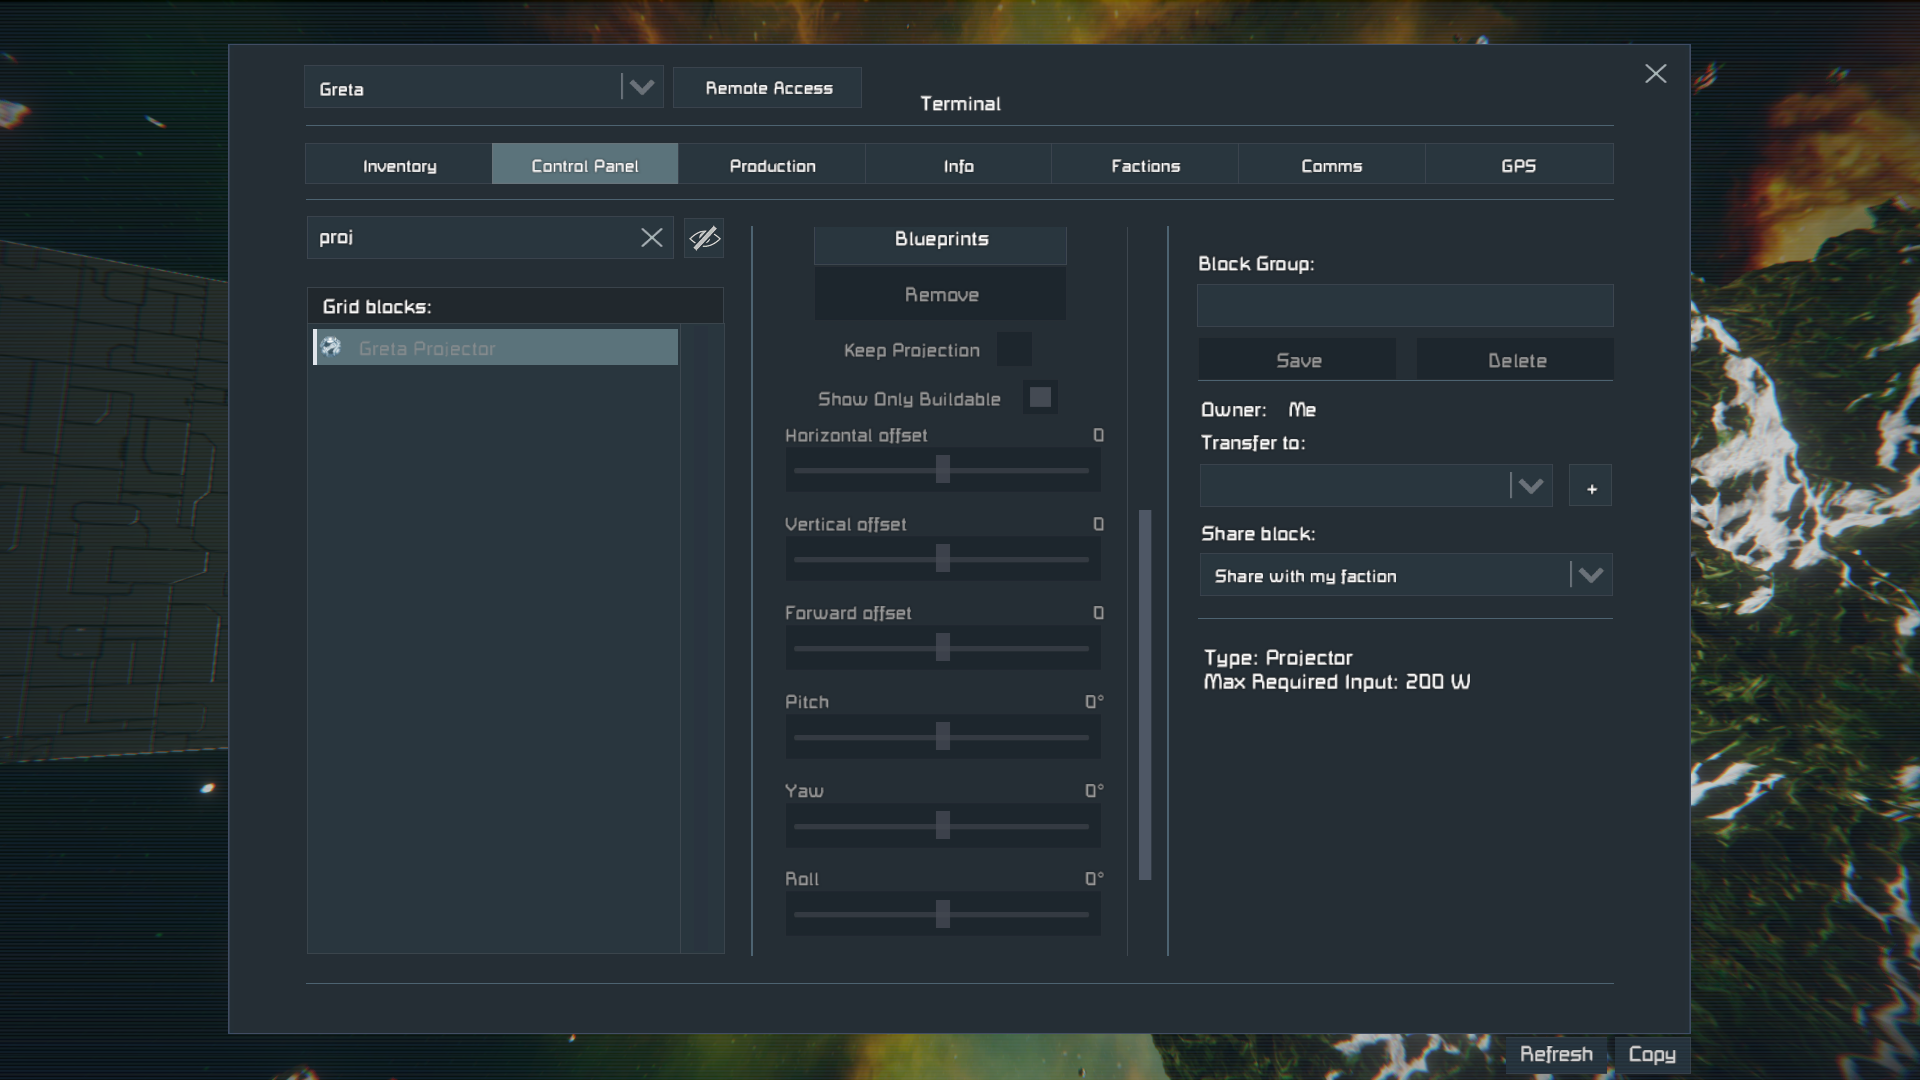Switch to the Inventory tab
Image resolution: width=1920 pixels, height=1080 pixels.
point(399,165)
